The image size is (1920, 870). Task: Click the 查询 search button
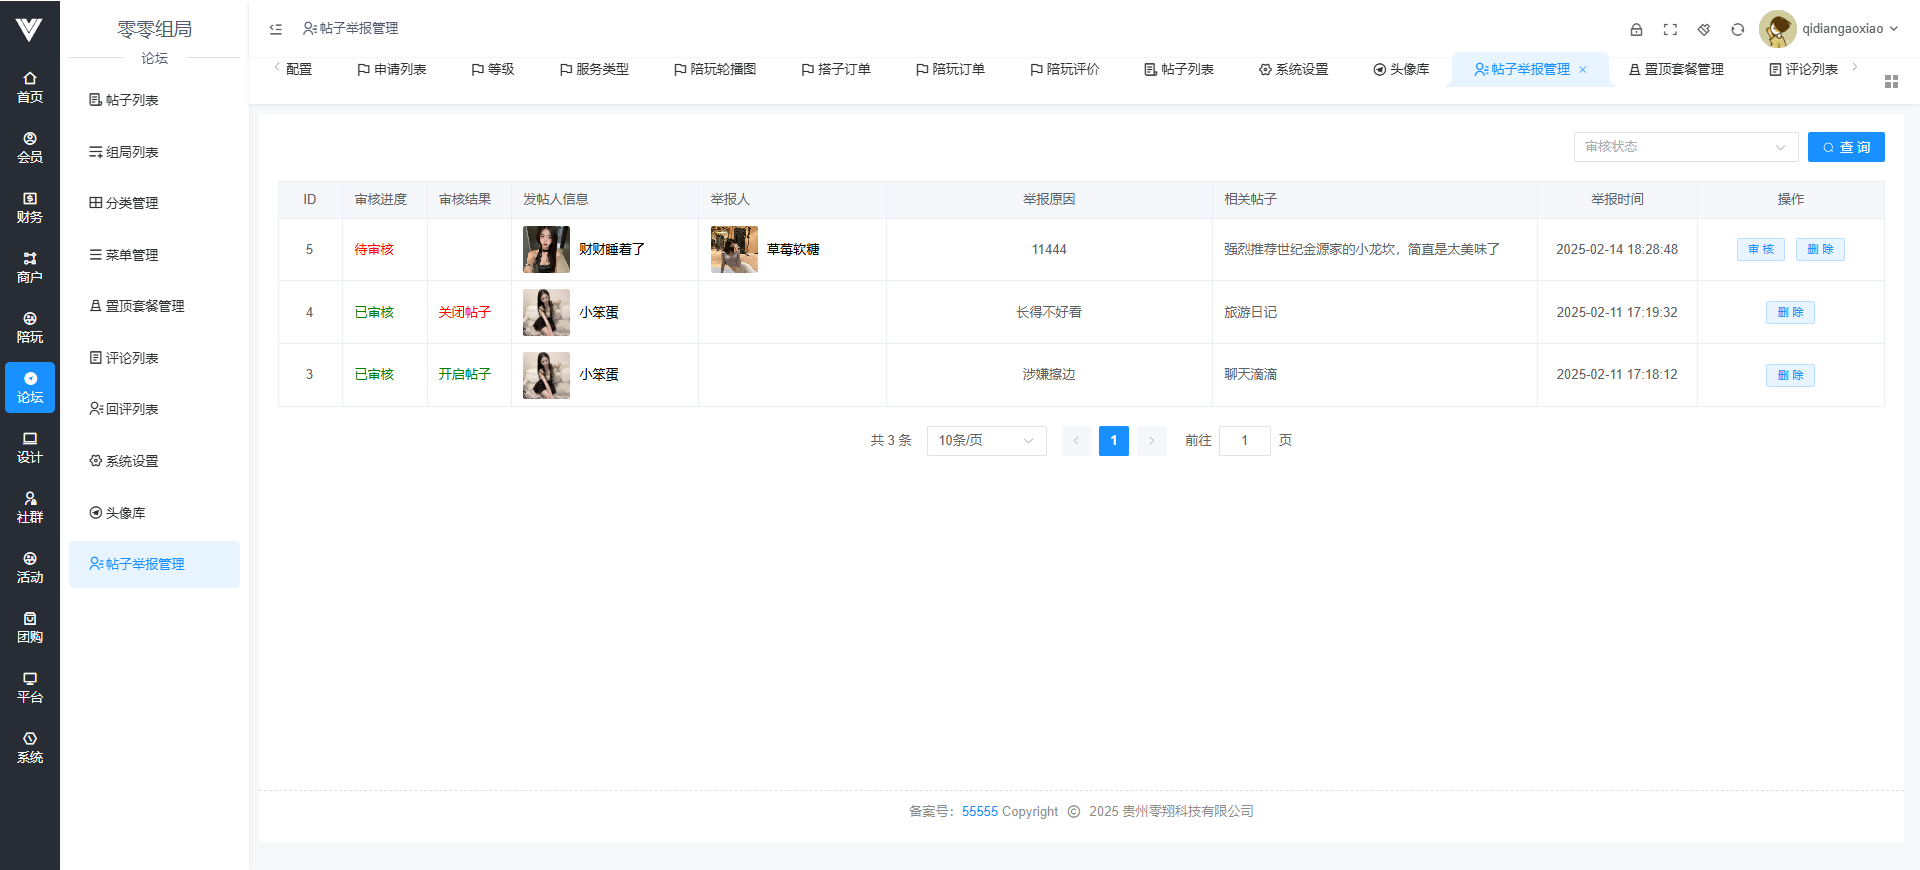click(1846, 147)
